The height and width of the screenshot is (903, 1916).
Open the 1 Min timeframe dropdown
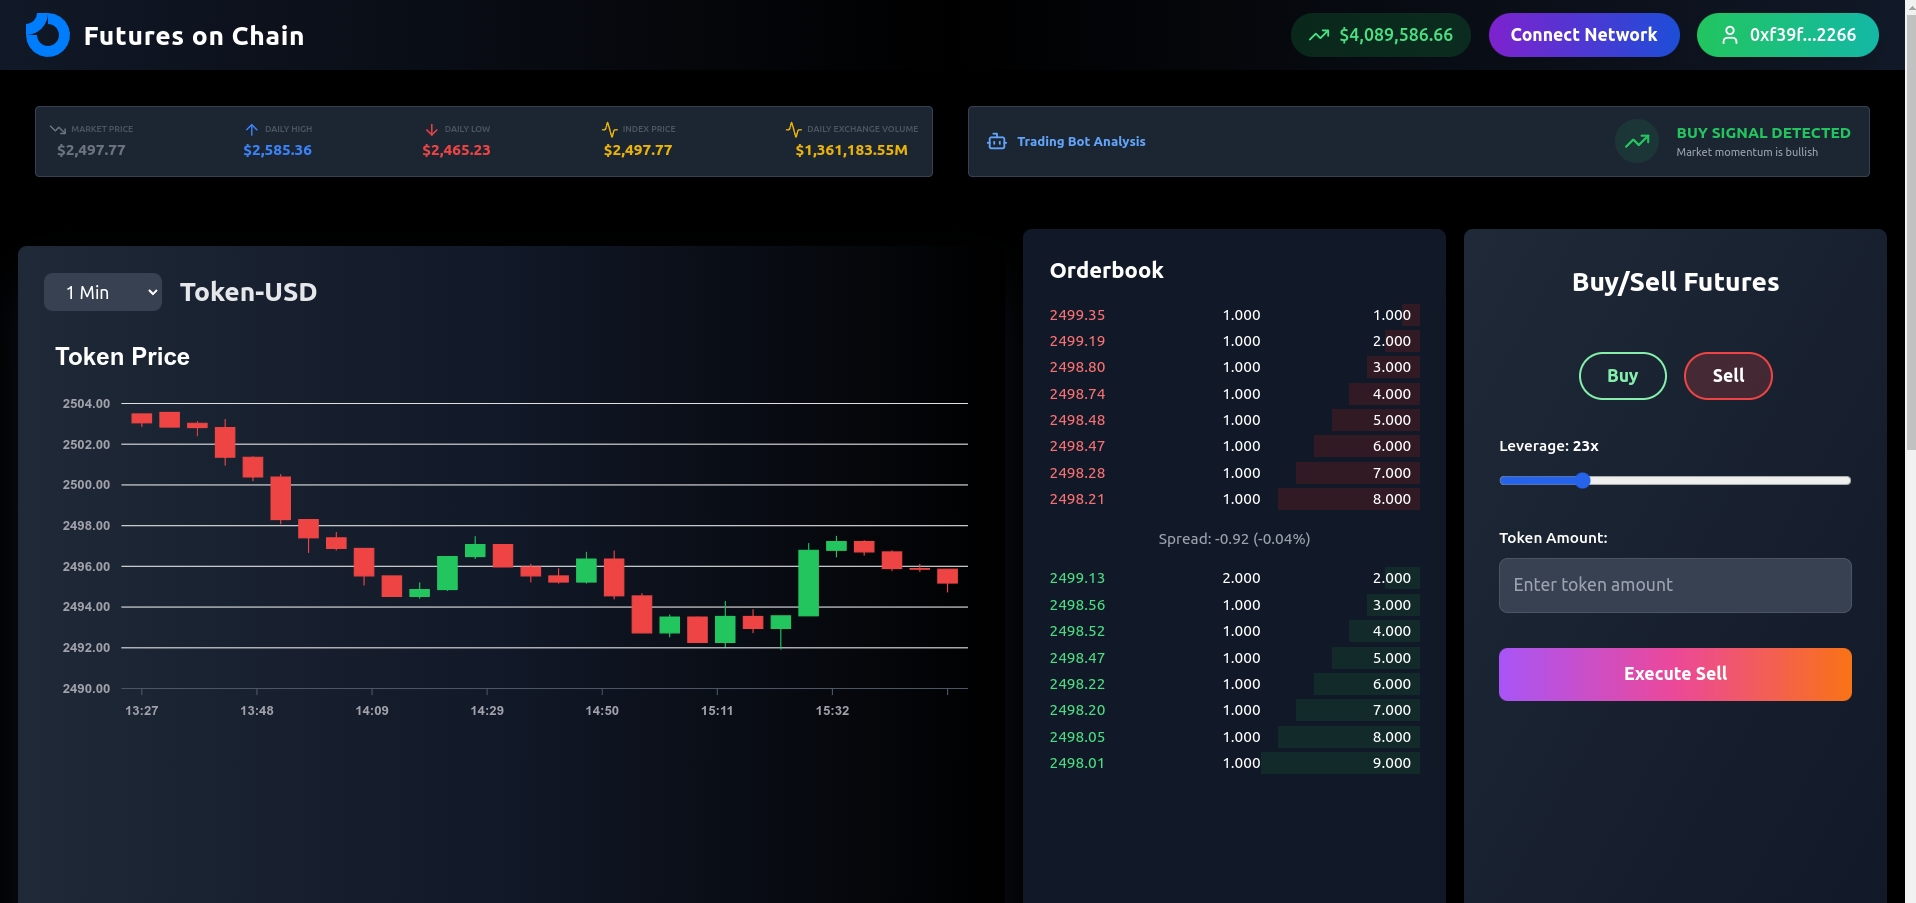pos(103,292)
